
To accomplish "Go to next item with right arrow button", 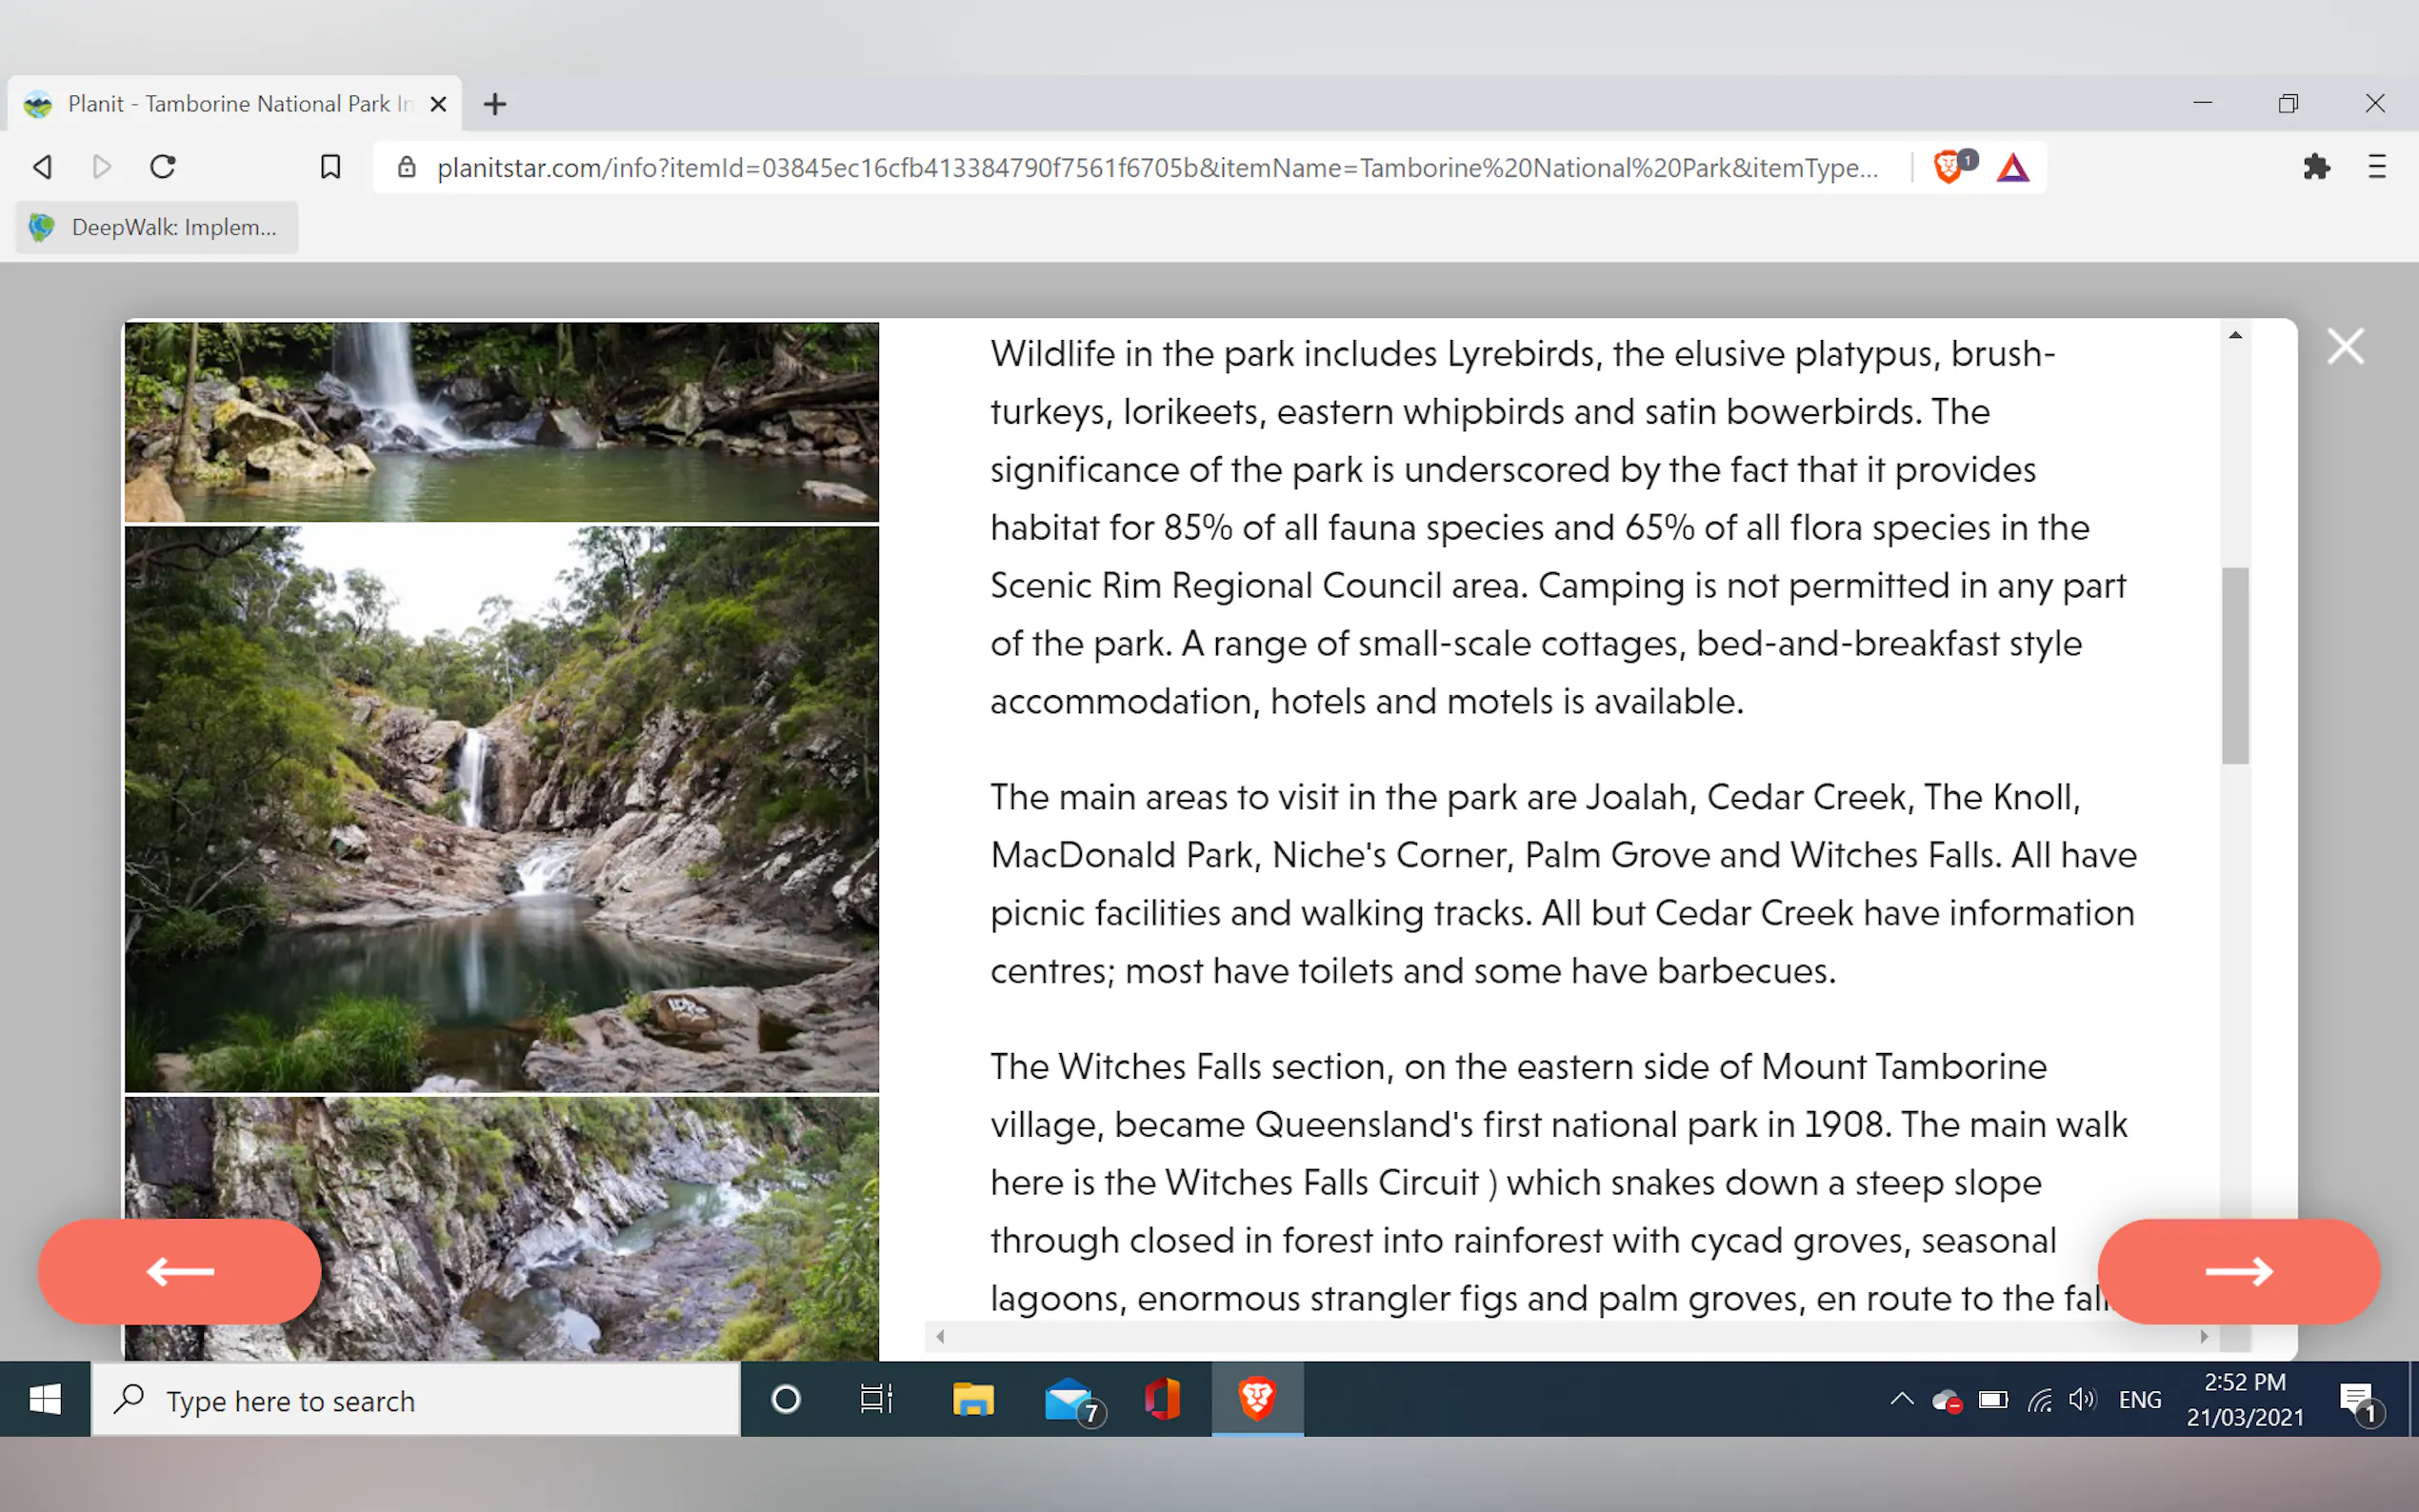I will pyautogui.click(x=2238, y=1271).
